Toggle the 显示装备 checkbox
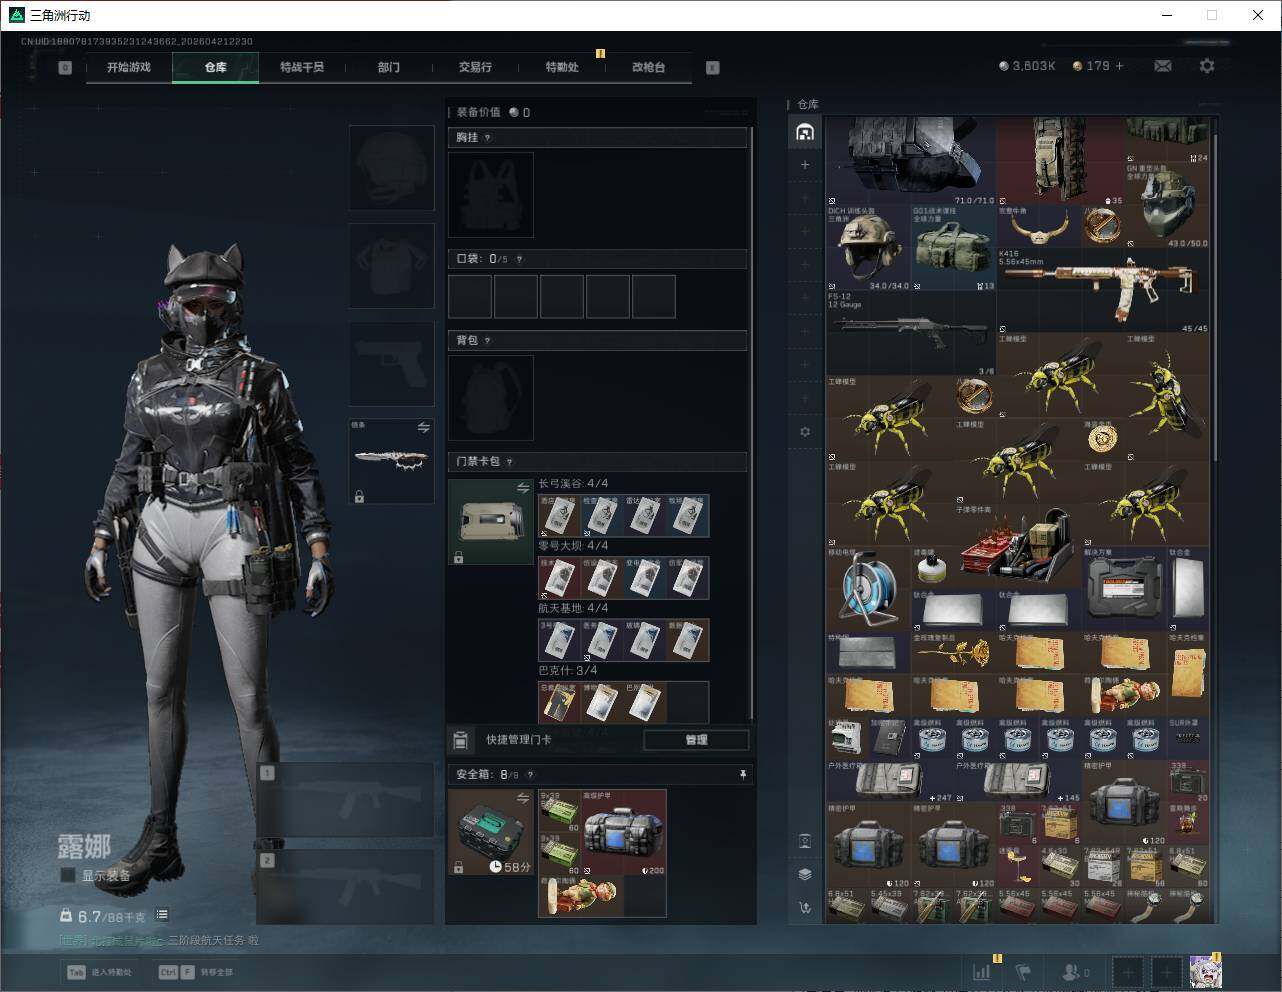The width and height of the screenshot is (1282, 992). [x=68, y=875]
